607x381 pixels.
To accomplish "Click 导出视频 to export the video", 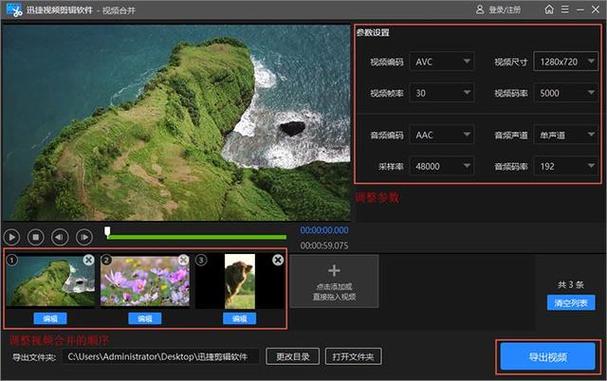I will tap(548, 356).
